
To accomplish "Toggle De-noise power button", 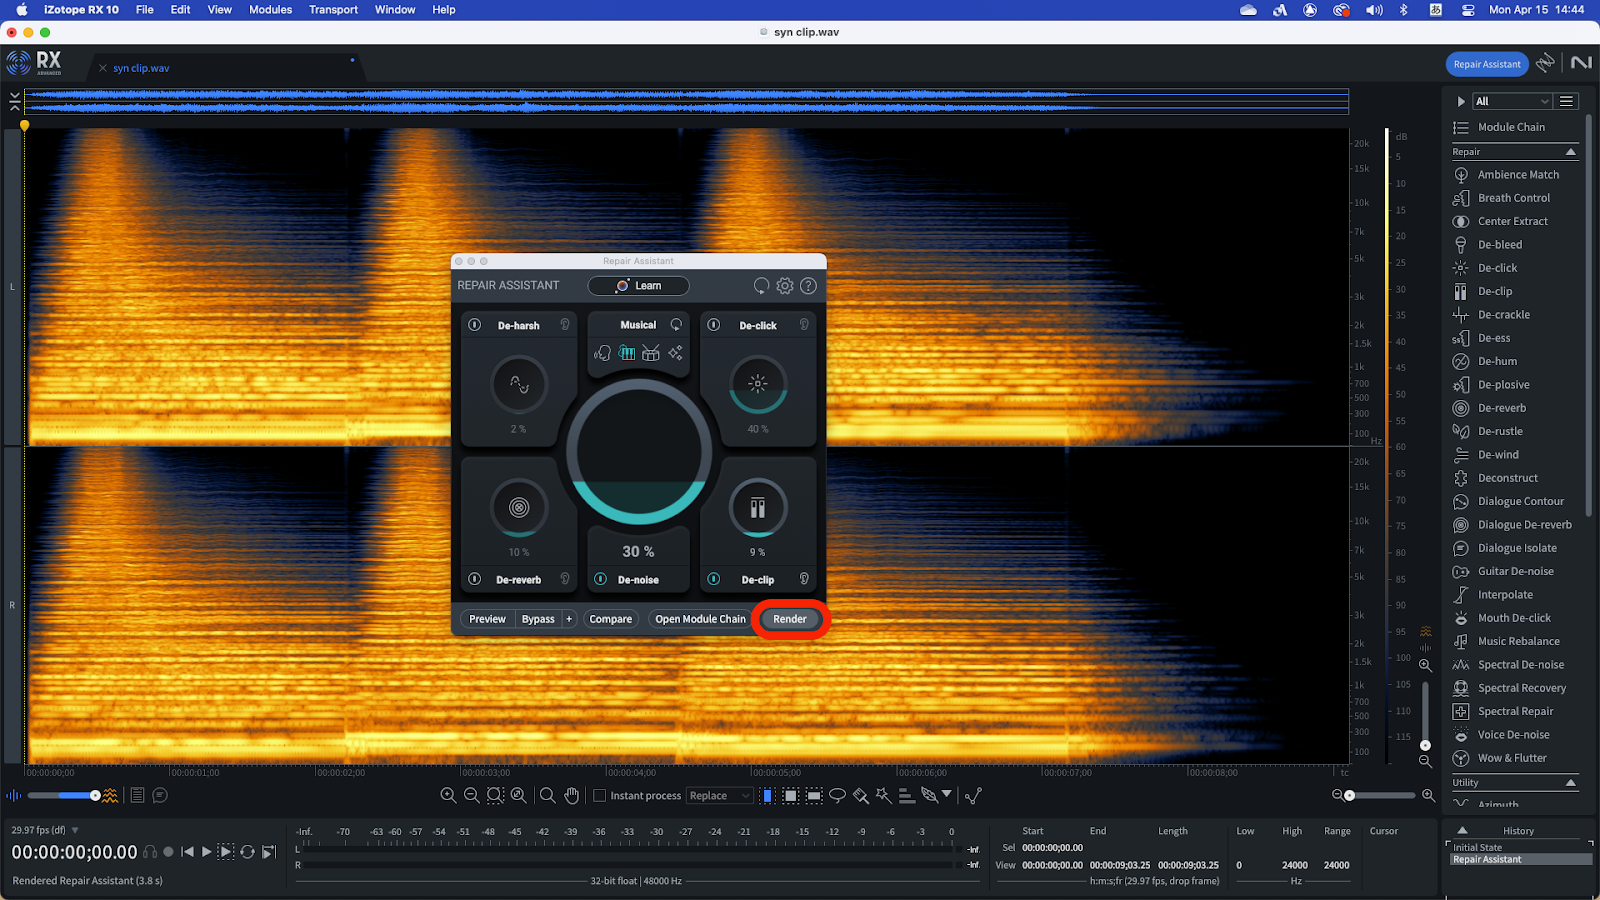I will click(x=600, y=579).
